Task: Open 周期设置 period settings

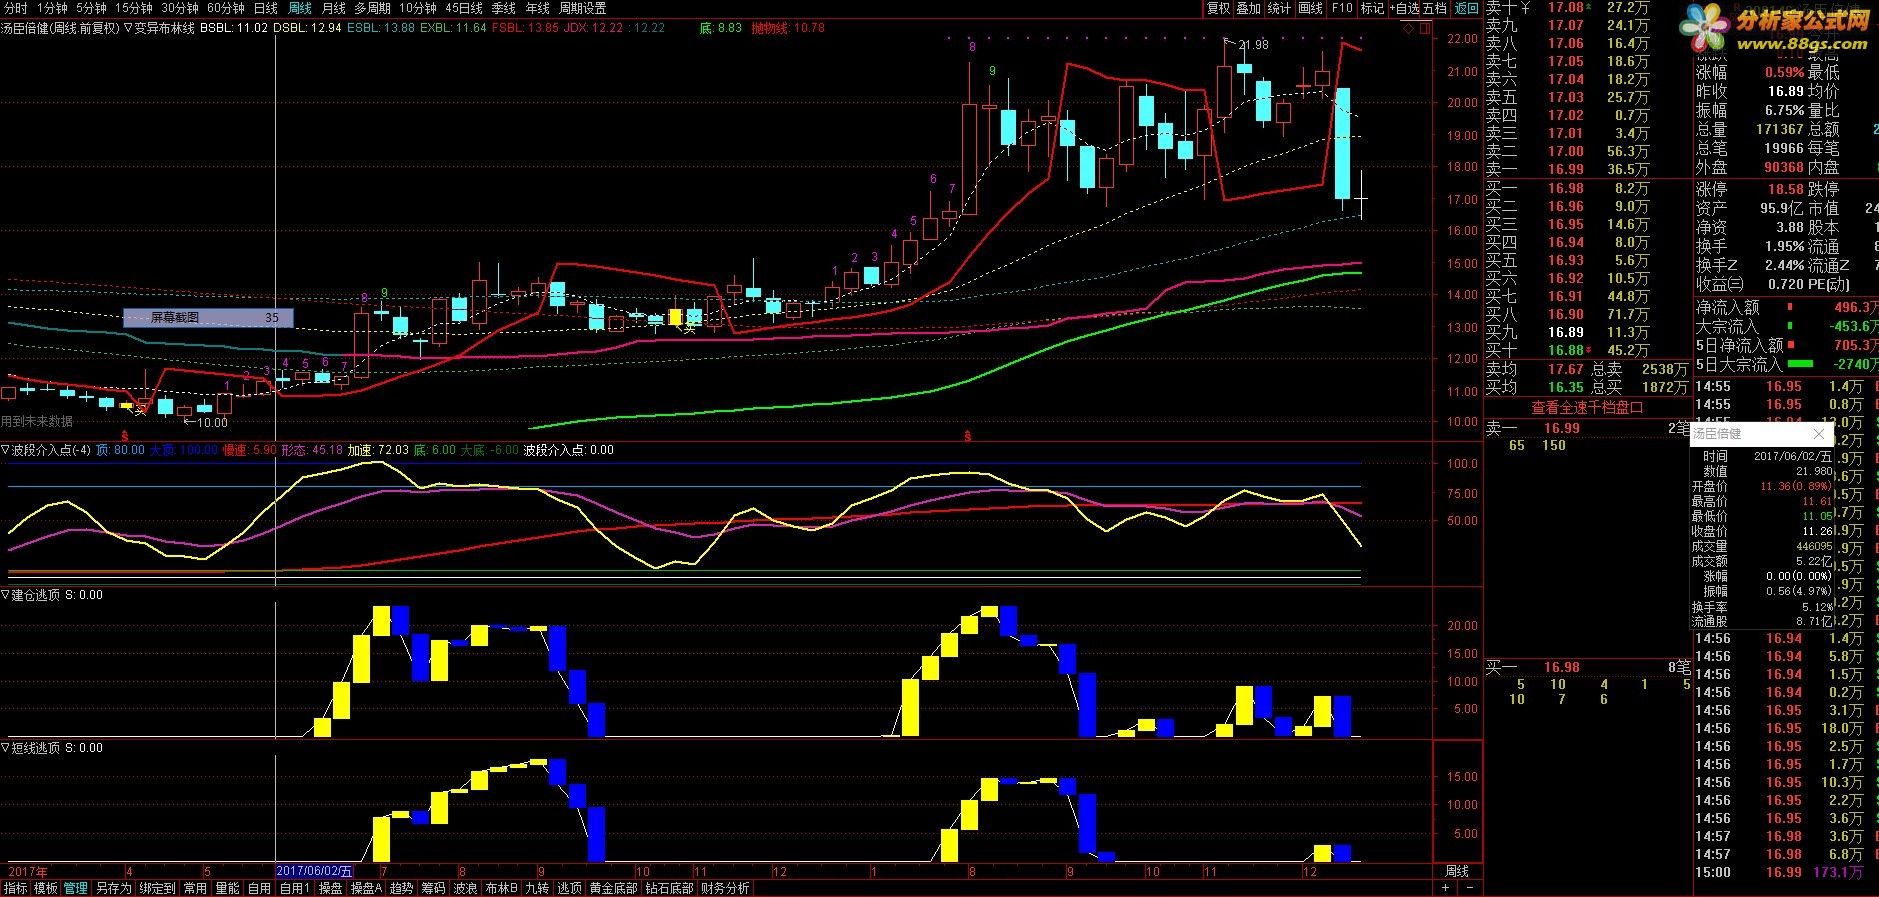Action: coord(582,8)
